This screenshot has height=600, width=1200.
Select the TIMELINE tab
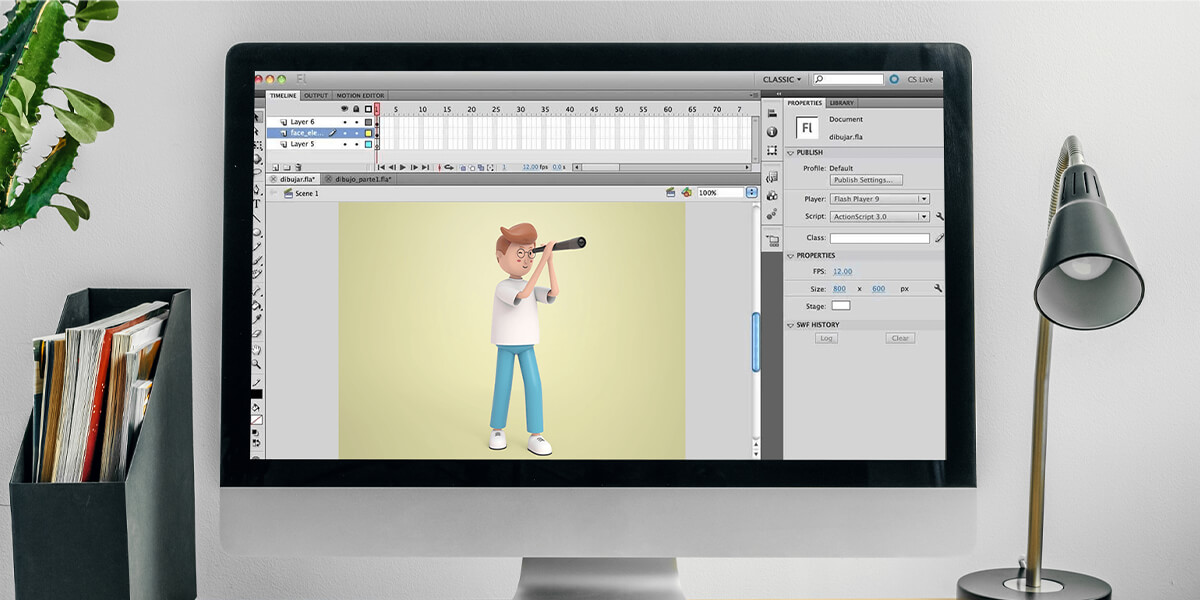coord(283,96)
